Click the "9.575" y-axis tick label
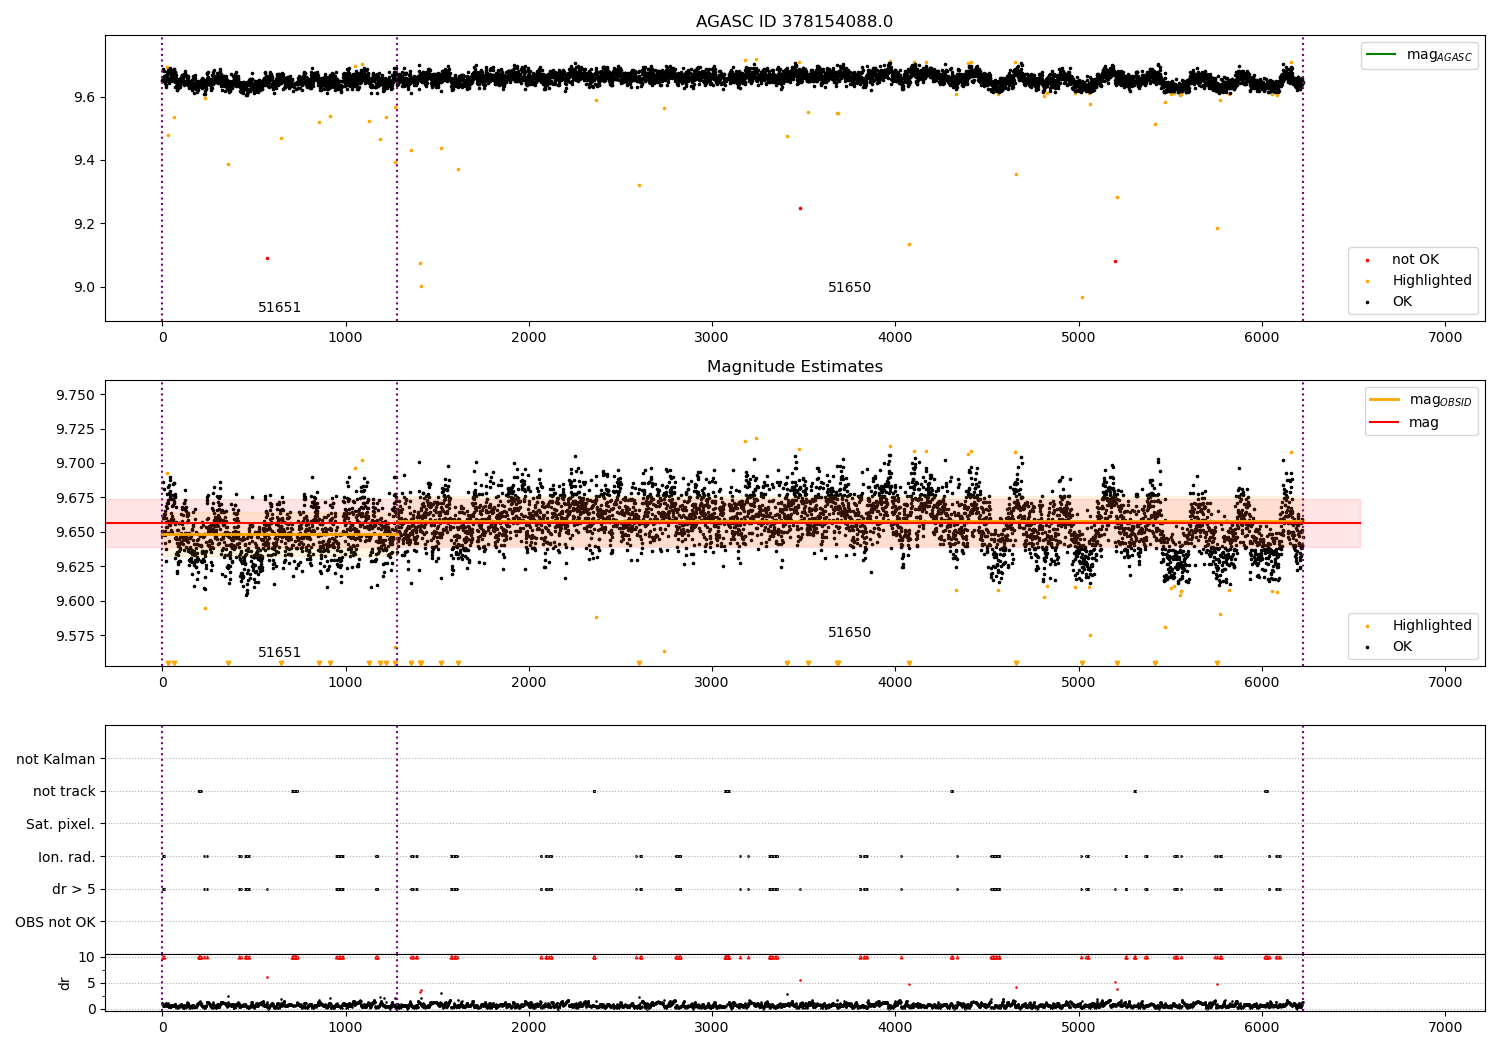Image resolution: width=1500 pixels, height=1050 pixels. pyautogui.click(x=75, y=636)
